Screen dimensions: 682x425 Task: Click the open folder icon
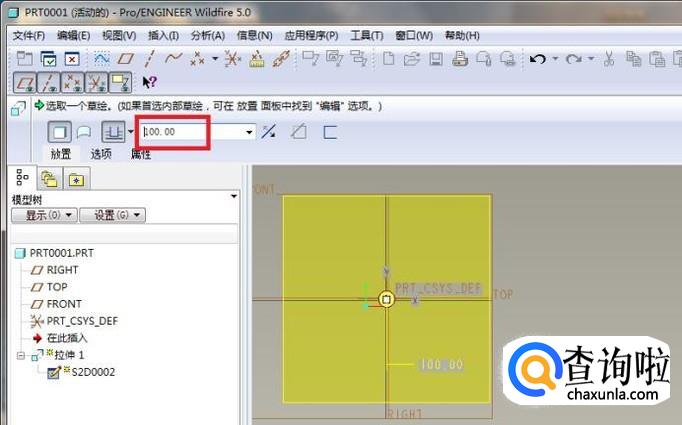(x=411, y=59)
